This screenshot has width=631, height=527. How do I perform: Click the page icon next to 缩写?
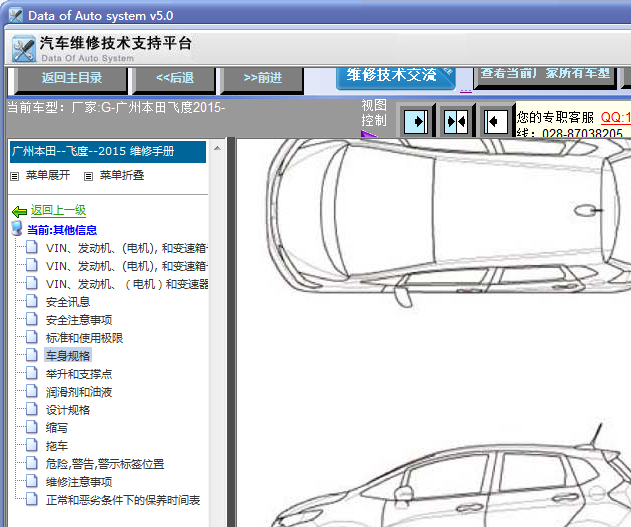click(x=32, y=427)
